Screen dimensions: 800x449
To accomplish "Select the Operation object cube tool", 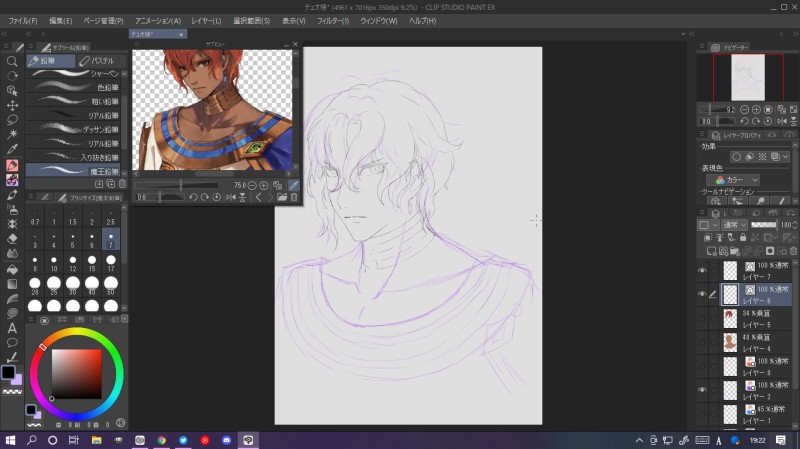I will (x=12, y=91).
